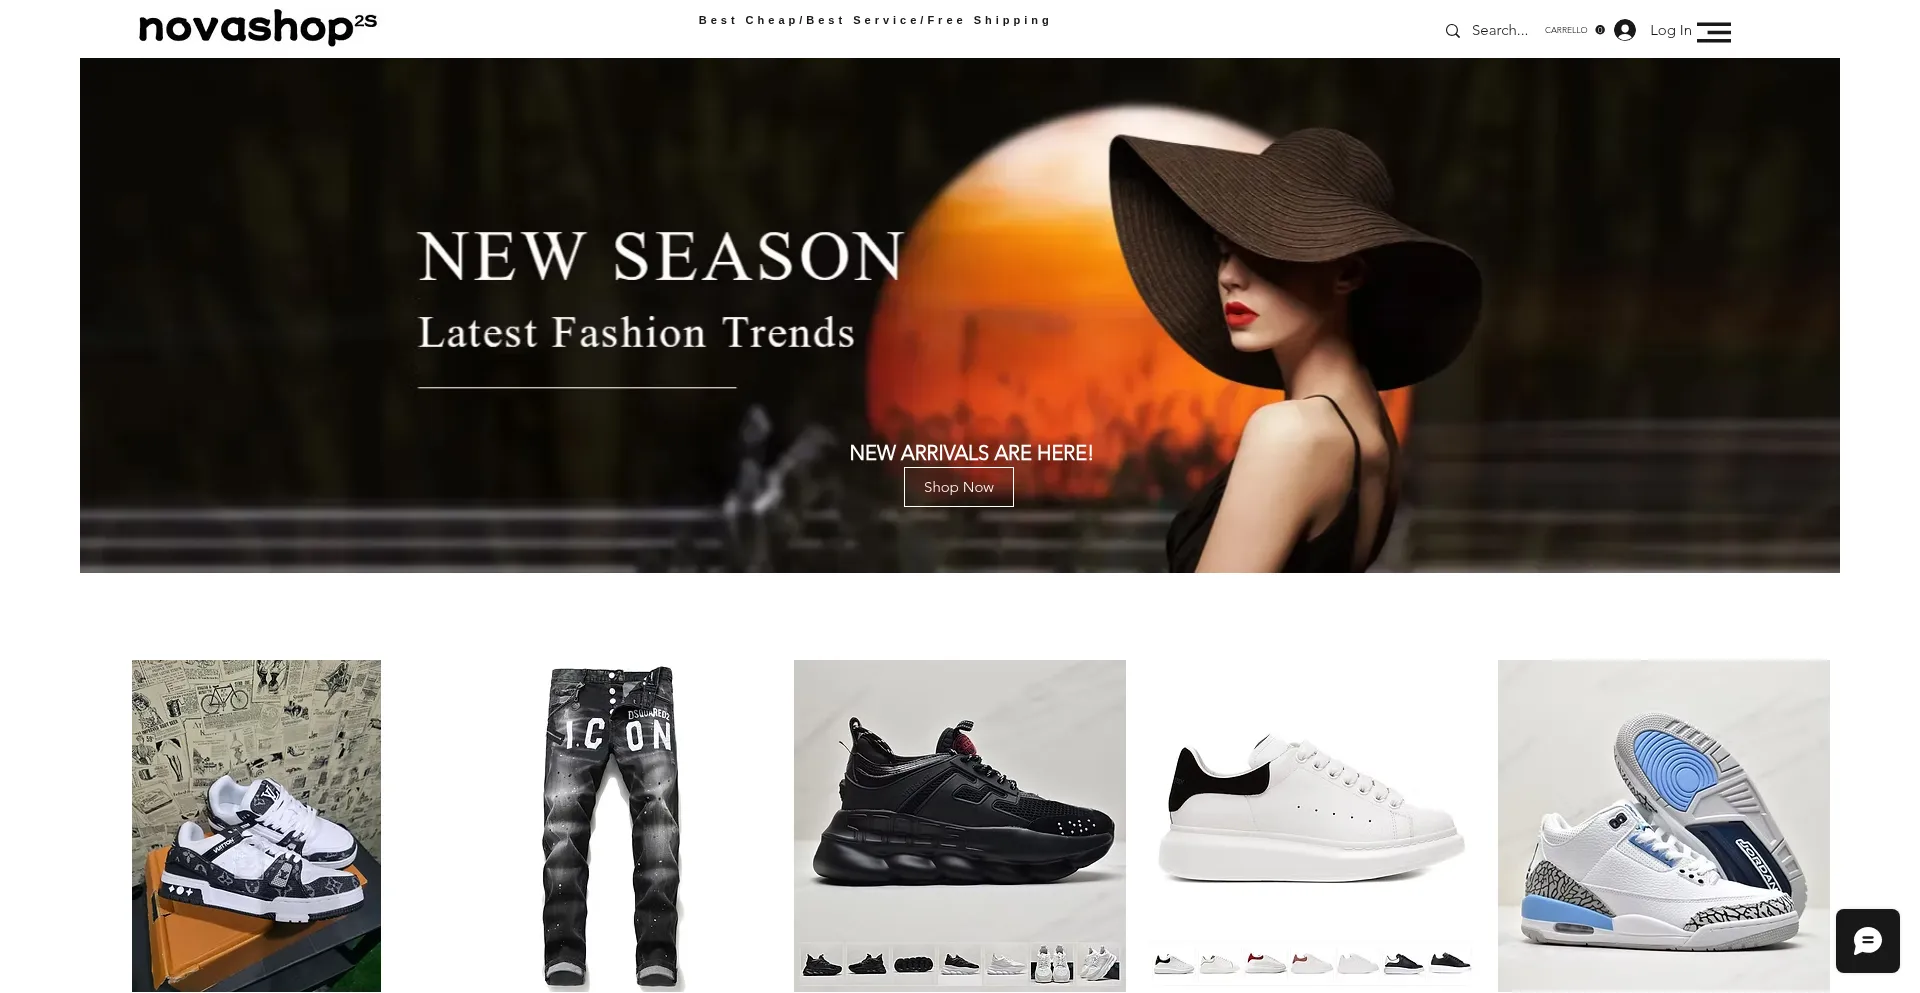Select the rear-view white sneakers small thumbnail
This screenshot has width=1920, height=993.
pos(1052,965)
